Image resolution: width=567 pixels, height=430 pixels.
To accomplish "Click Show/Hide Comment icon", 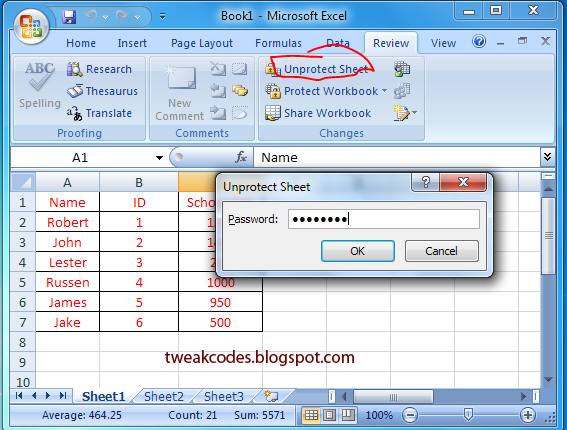I will tap(239, 69).
